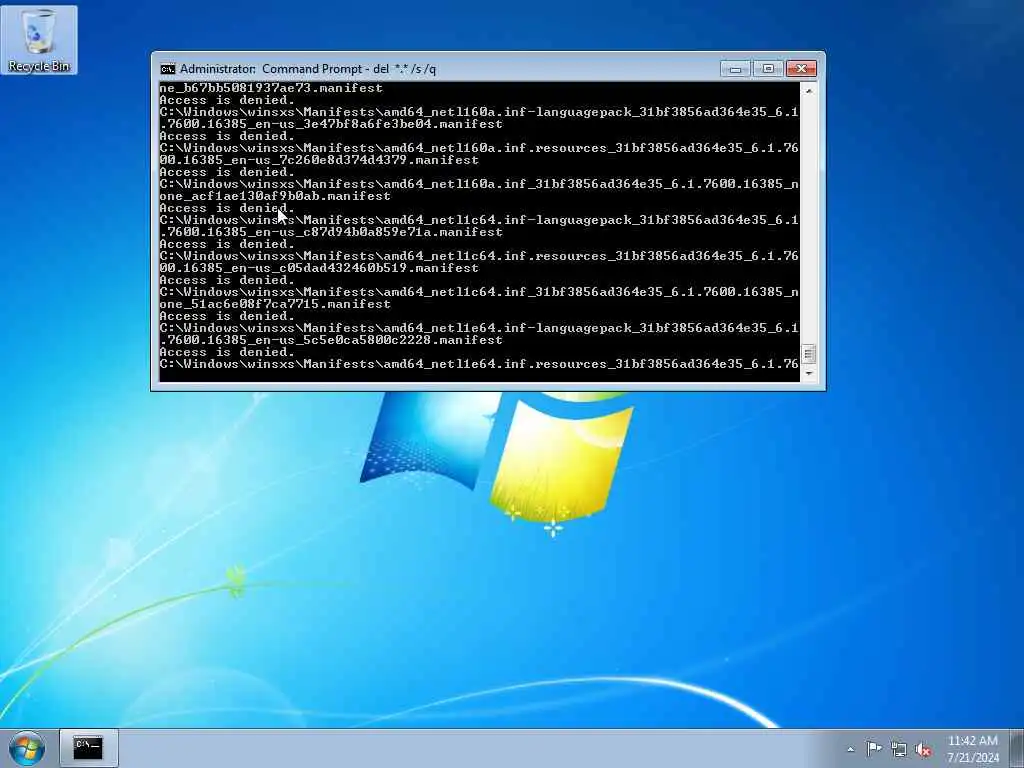
Task: Click the console scrollbar down arrow
Action: (808, 374)
